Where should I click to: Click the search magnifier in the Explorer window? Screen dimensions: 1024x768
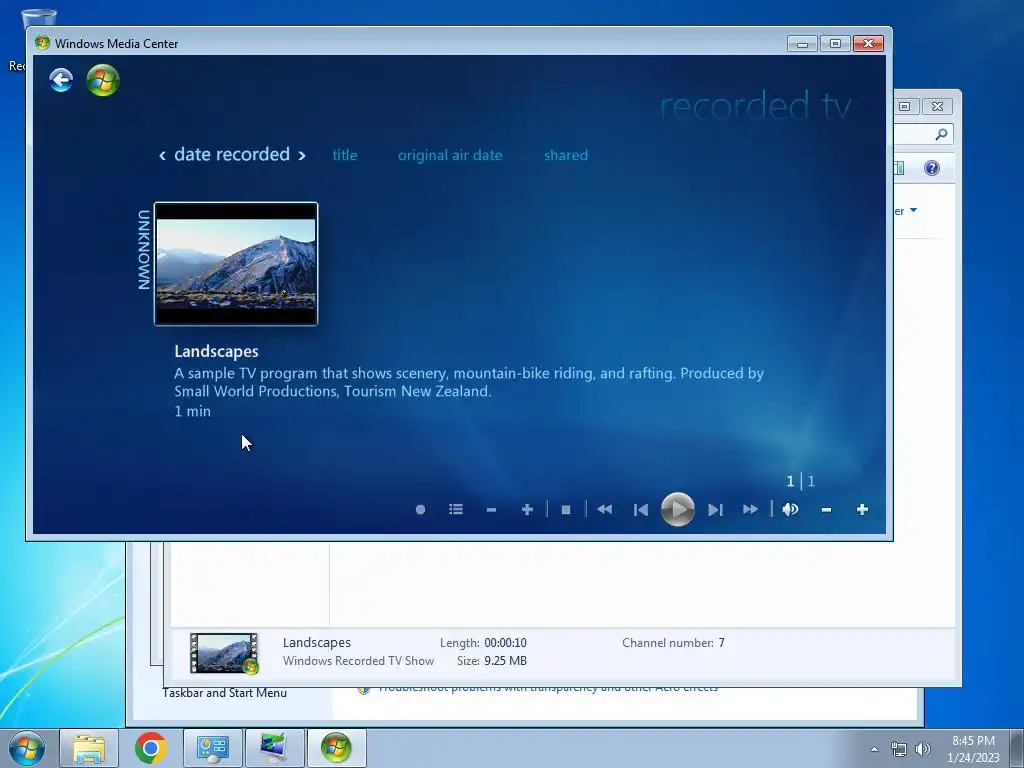coord(941,135)
